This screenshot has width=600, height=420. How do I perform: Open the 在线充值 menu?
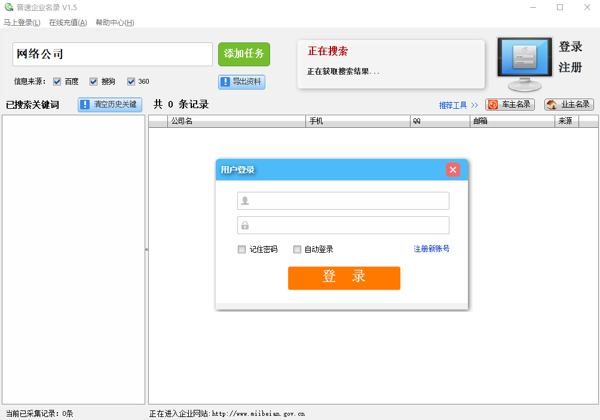[x=68, y=22]
